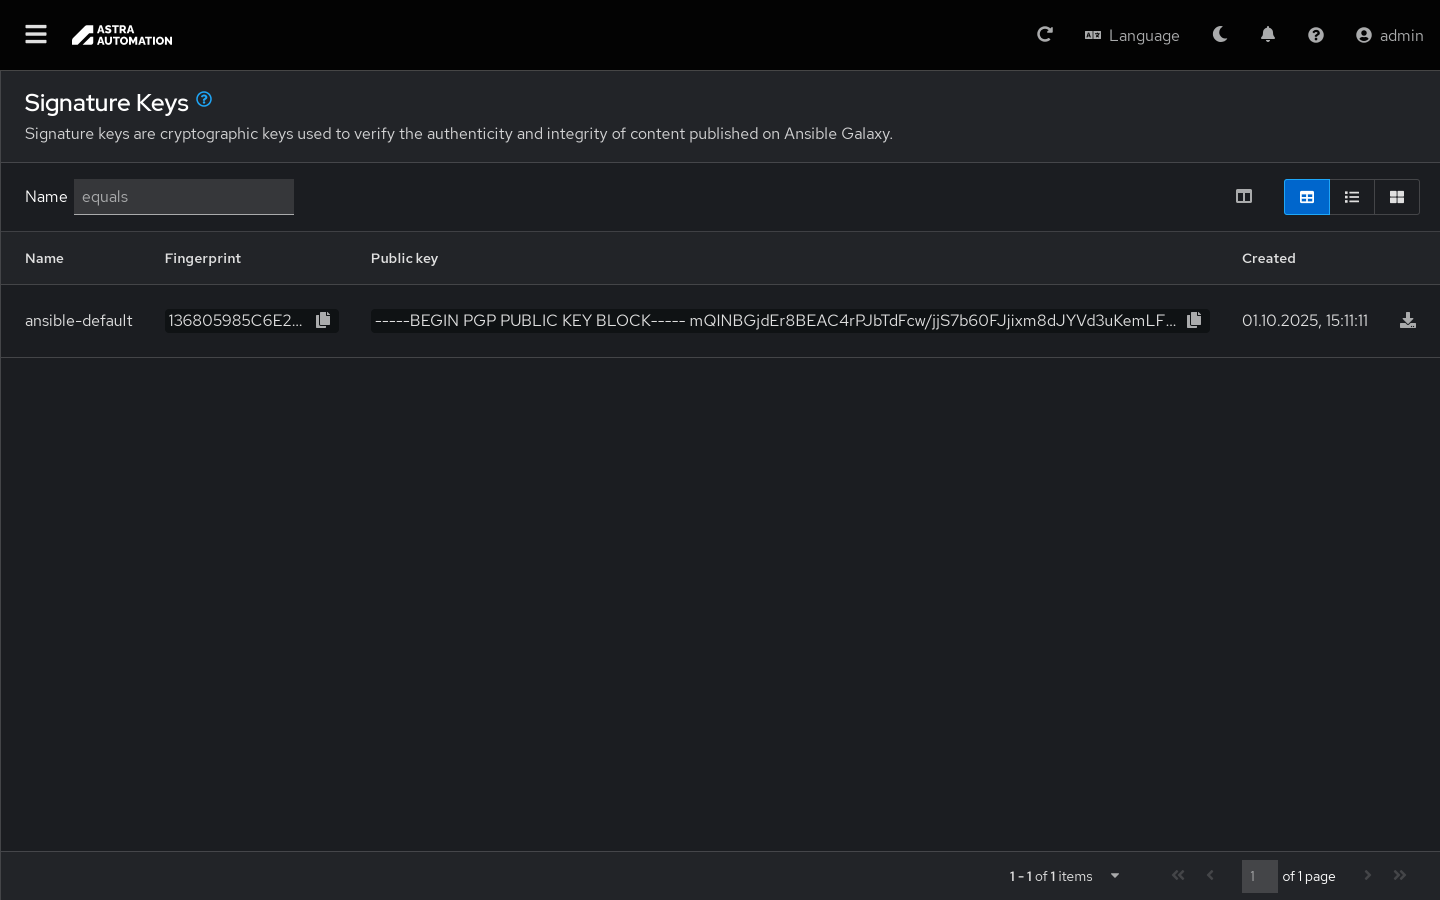The width and height of the screenshot is (1440, 900).
Task: Click the refresh icon in header
Action: coord(1045,35)
